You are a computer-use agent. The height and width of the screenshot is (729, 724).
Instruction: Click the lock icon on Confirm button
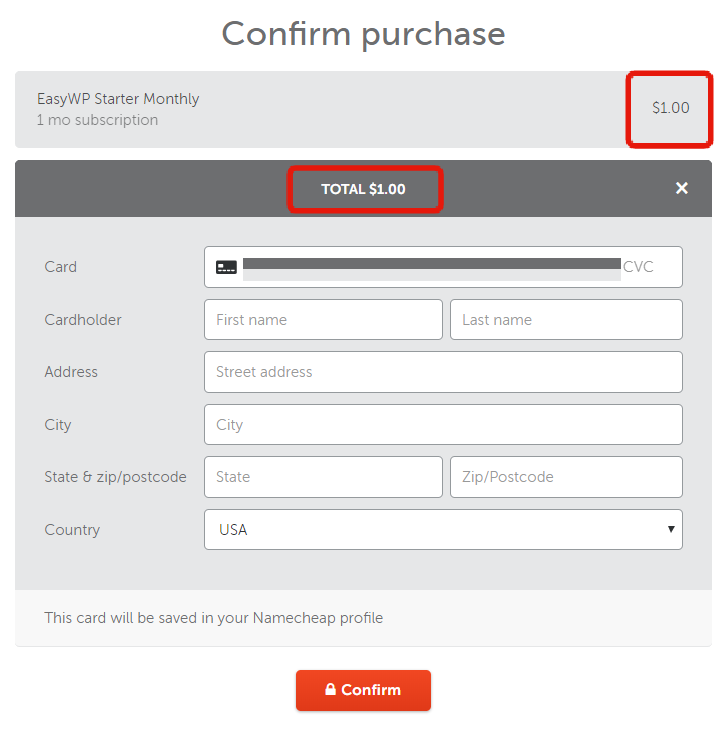click(330, 689)
